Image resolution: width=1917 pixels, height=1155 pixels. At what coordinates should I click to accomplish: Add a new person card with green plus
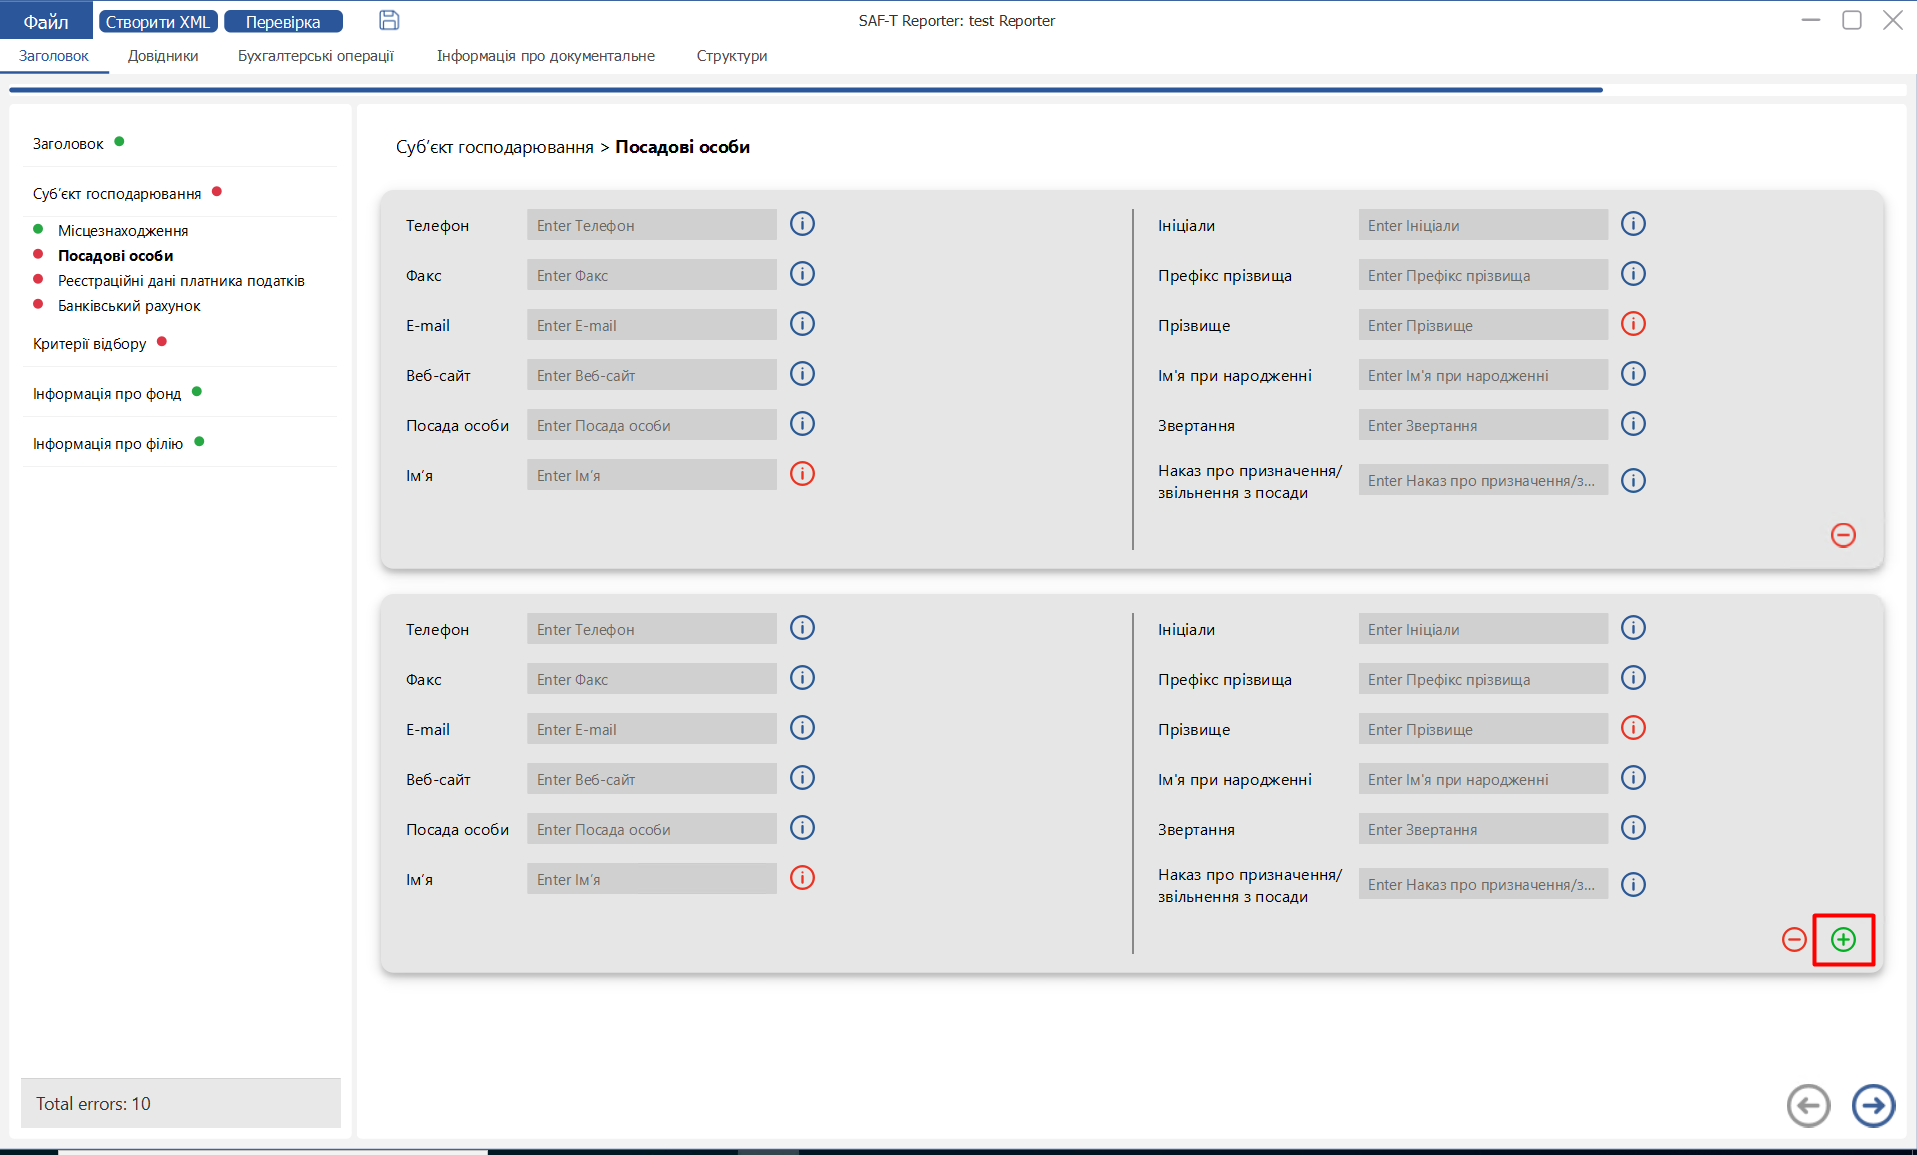pyautogui.click(x=1843, y=939)
